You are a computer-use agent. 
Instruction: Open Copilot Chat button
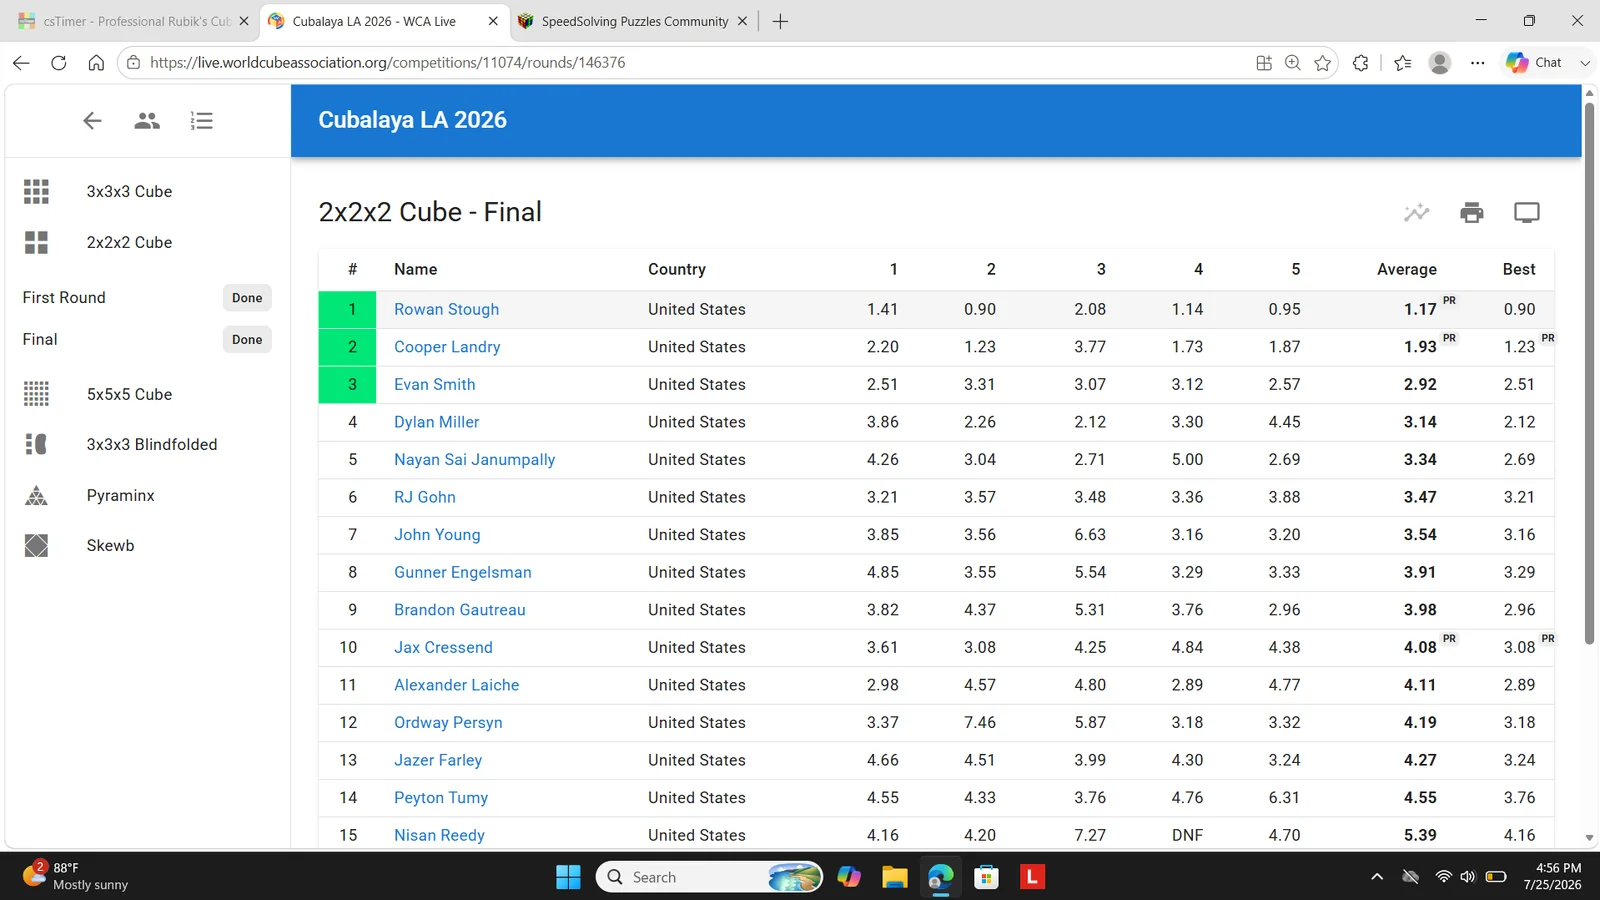coord(1535,63)
